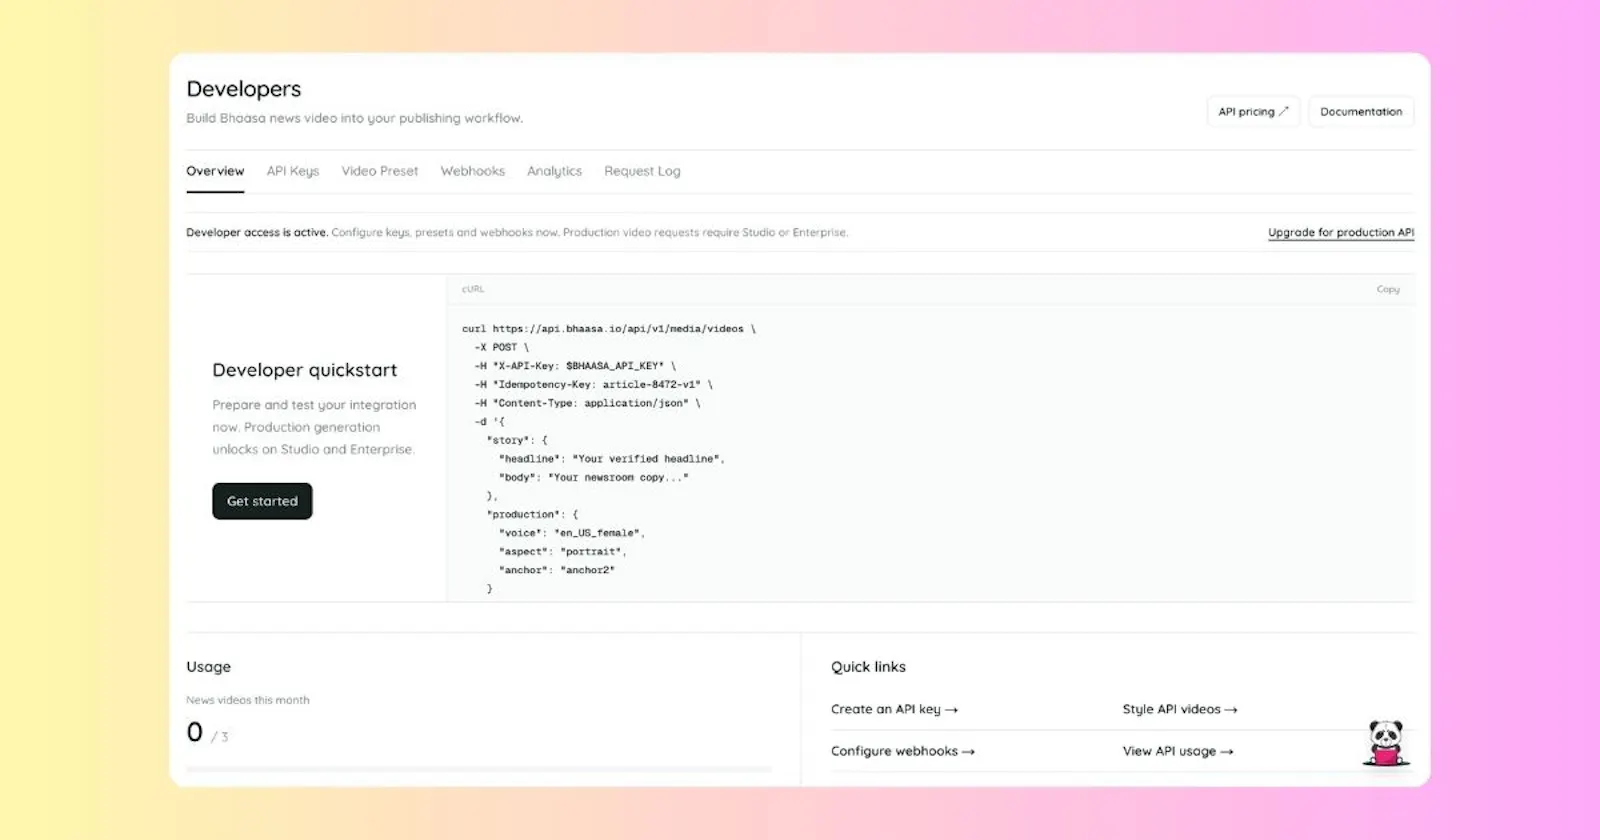The image size is (1600, 840).
Task: Click the Content-Type header line
Action: pos(587,403)
